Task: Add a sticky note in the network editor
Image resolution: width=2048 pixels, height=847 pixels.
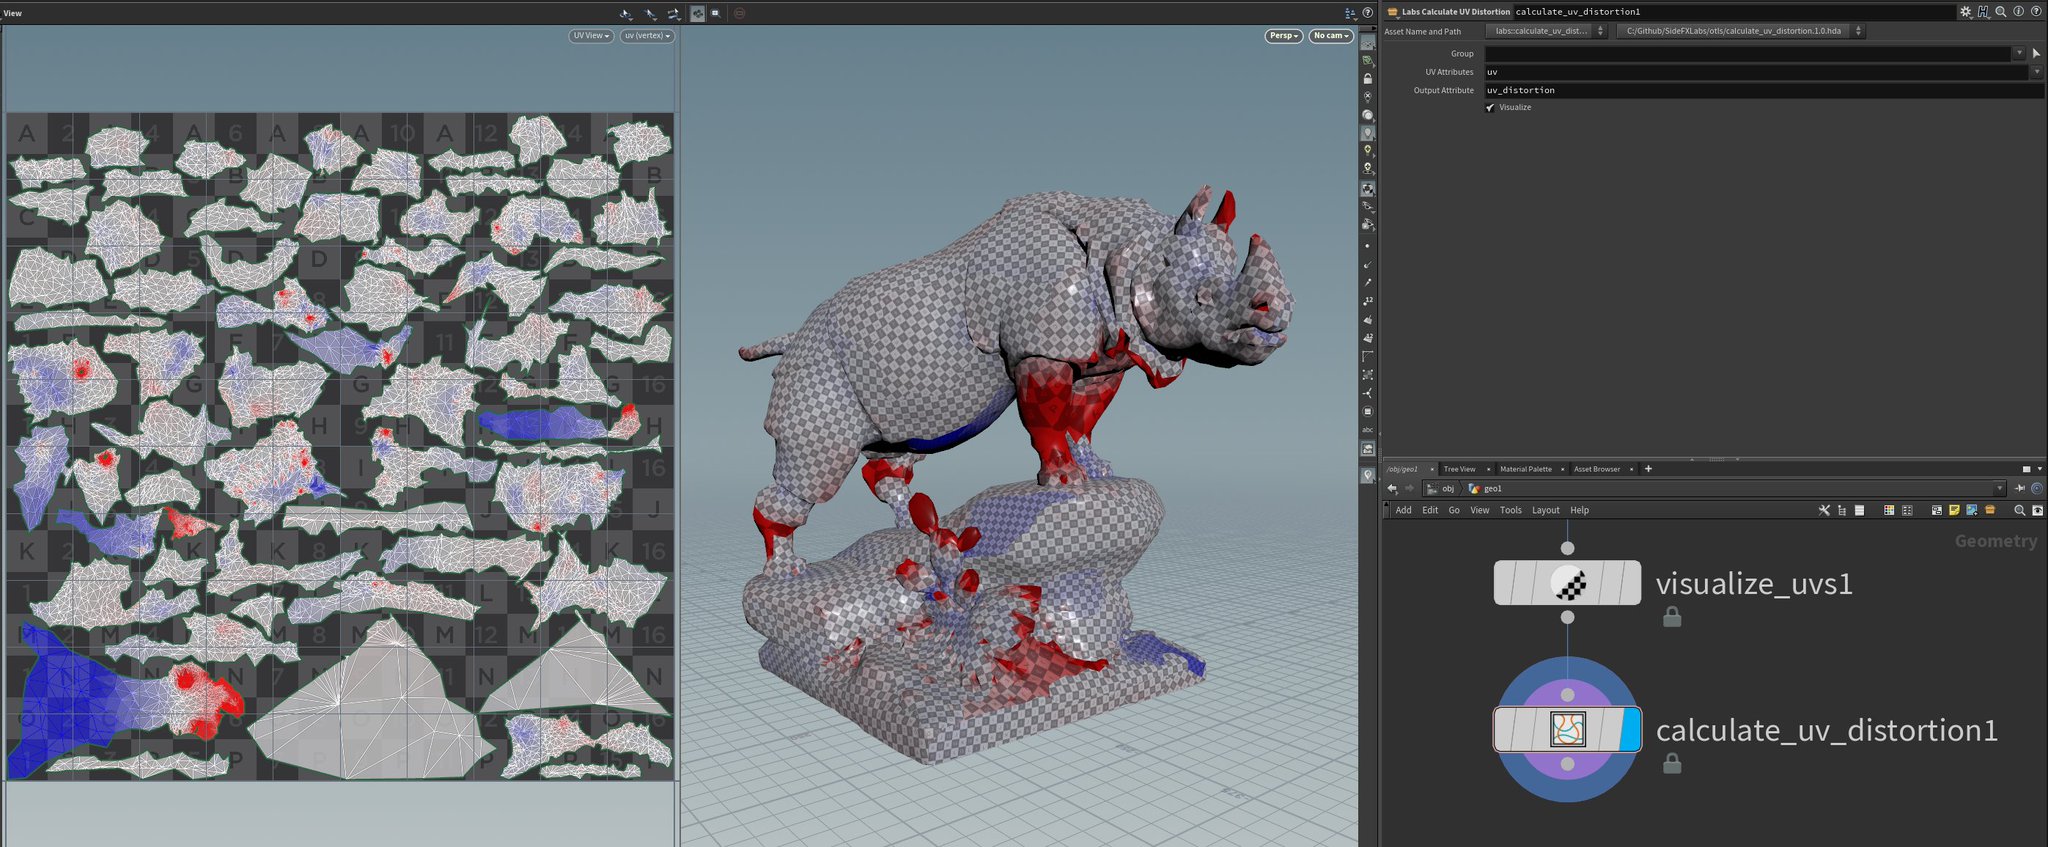Action: click(1954, 510)
